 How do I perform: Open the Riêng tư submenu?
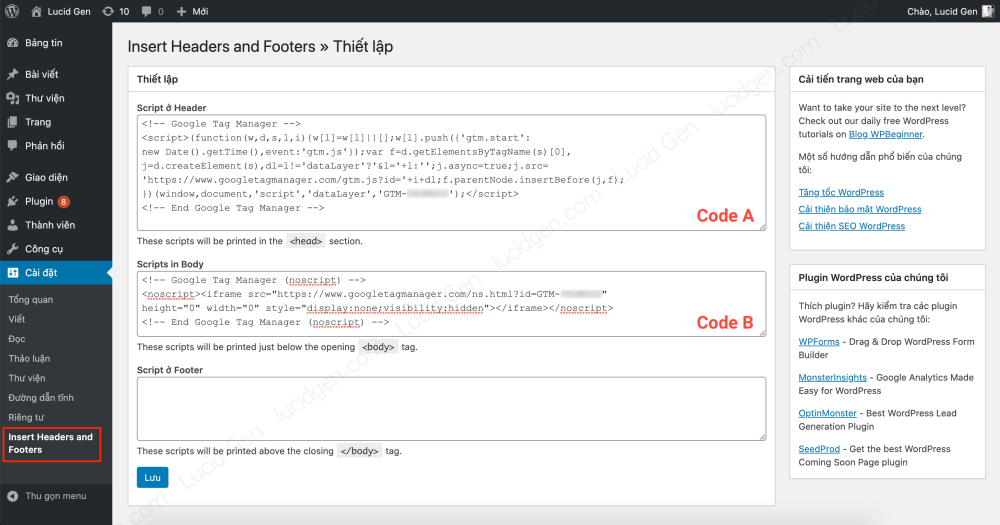click(x=26, y=417)
